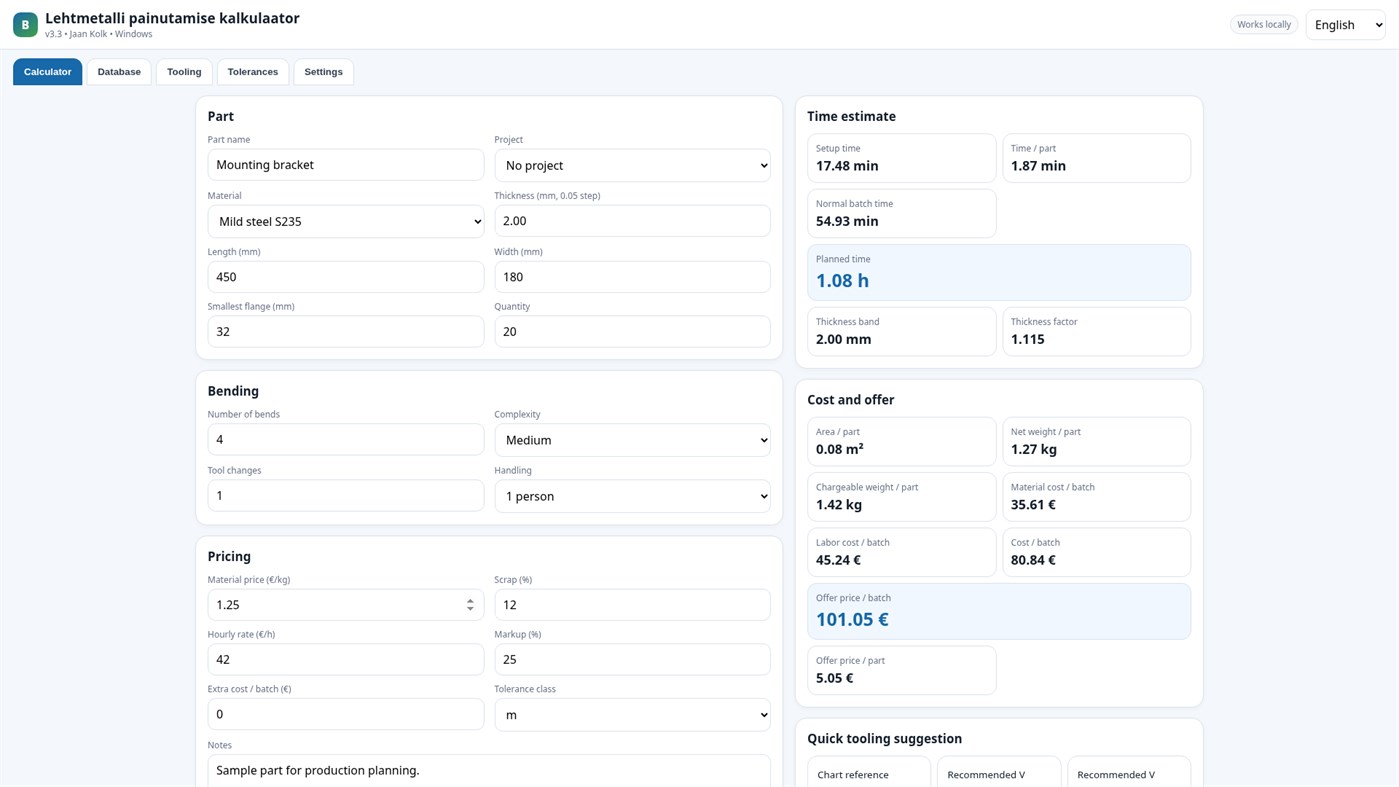Click the Material price stepper arrows
1399x787 pixels.
click(x=470, y=605)
